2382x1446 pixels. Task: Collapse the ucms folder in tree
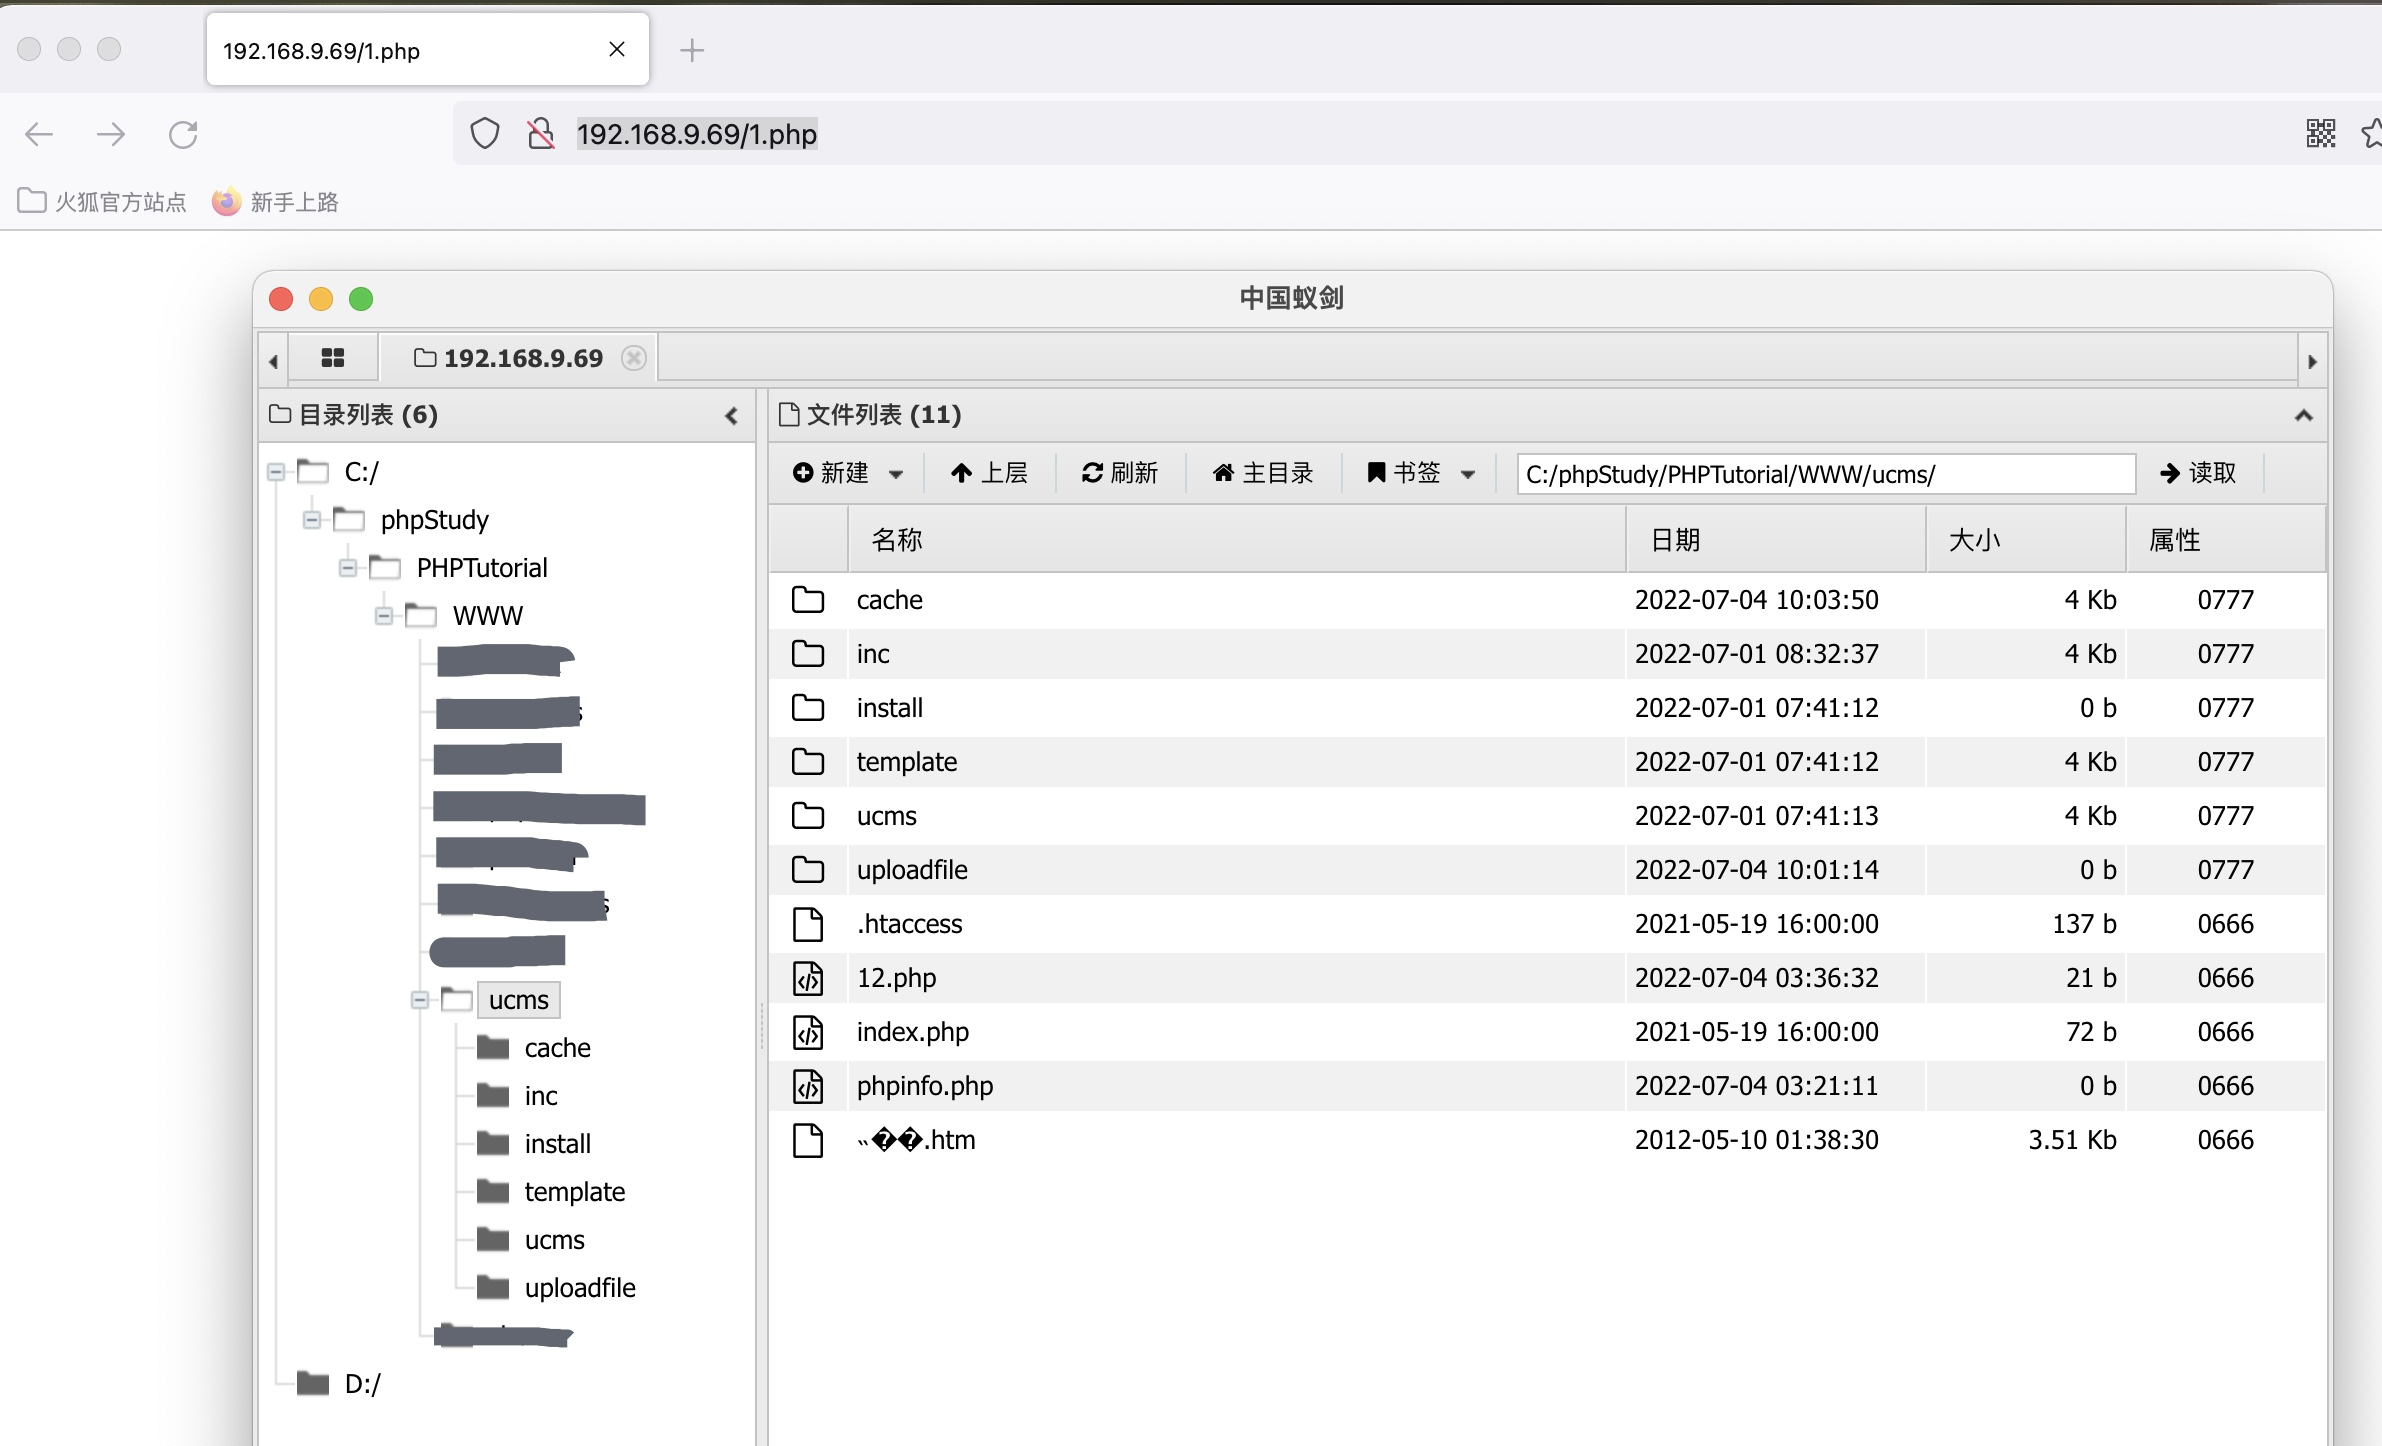420,1000
